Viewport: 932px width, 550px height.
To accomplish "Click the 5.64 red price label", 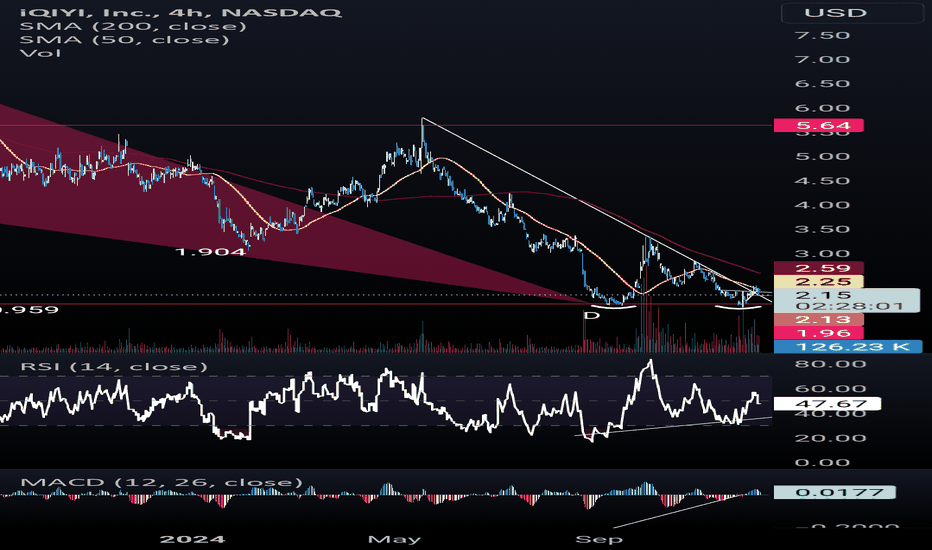I will (x=818, y=125).
